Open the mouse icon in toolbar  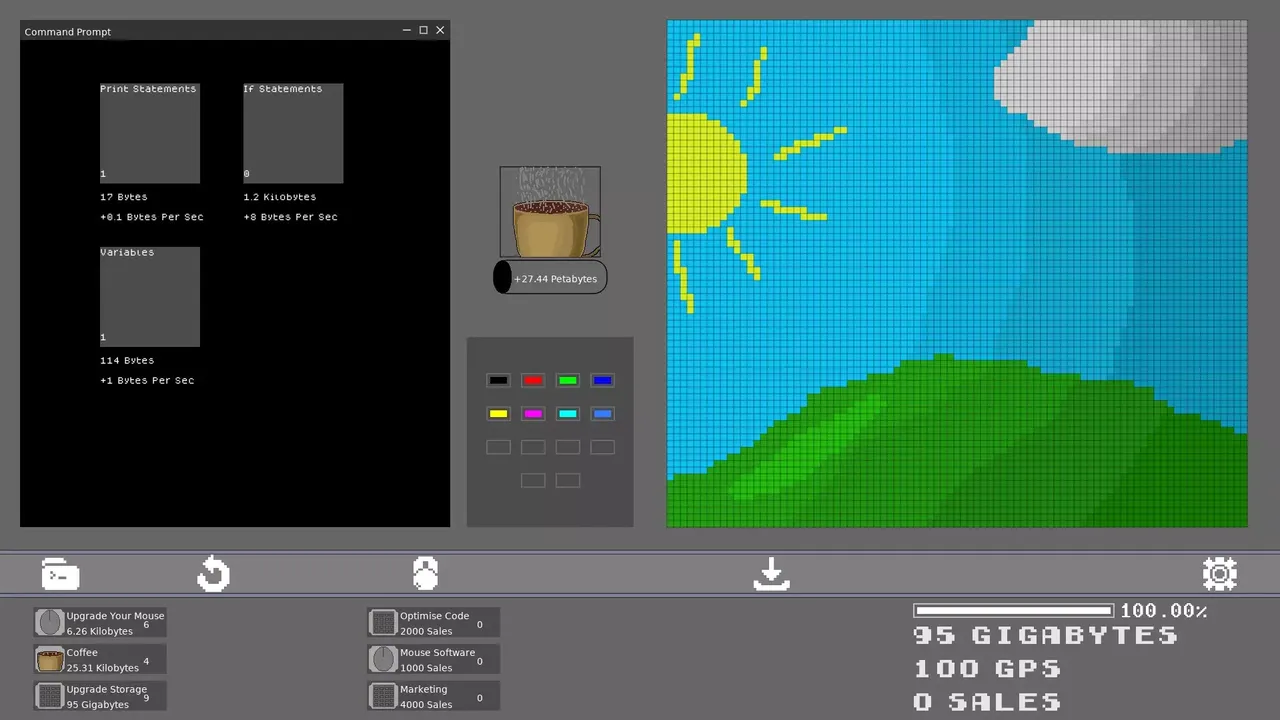point(425,574)
